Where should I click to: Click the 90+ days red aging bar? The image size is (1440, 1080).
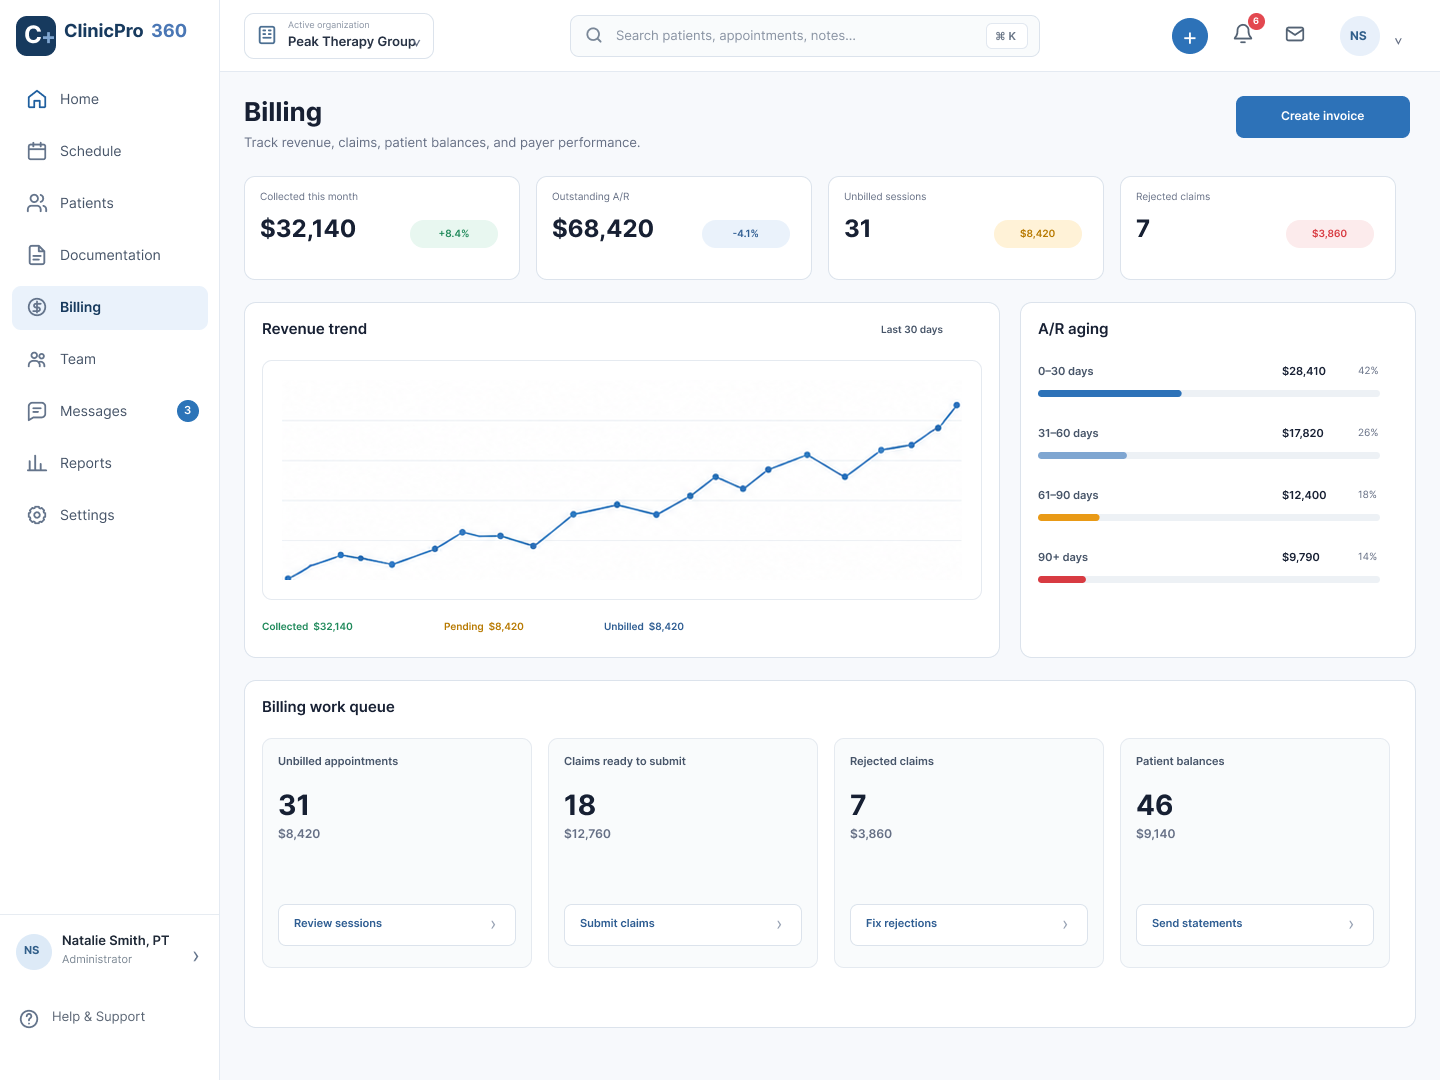[x=1062, y=580]
